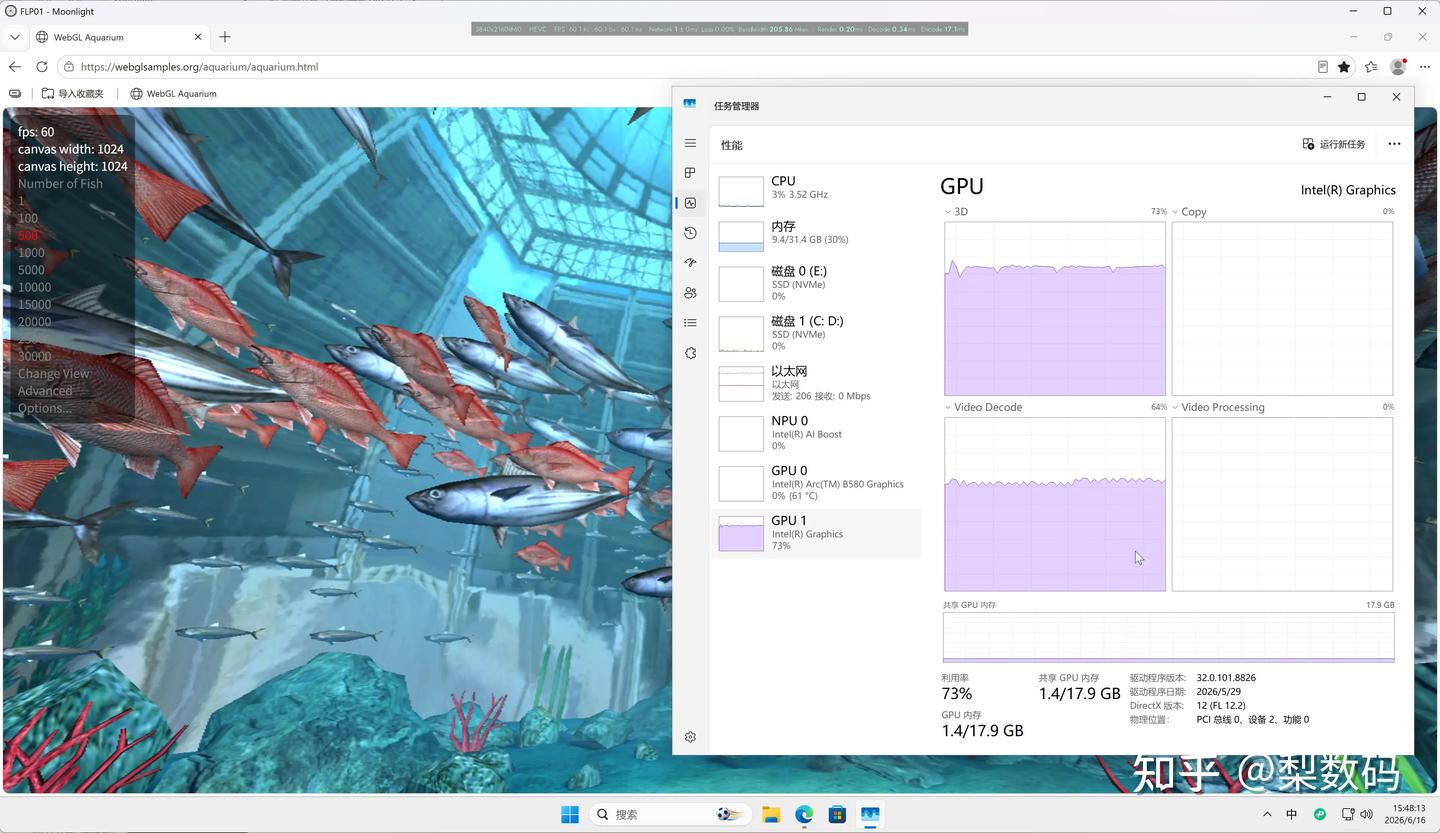Open the tab search dropdown arrow in browser

tap(14, 37)
